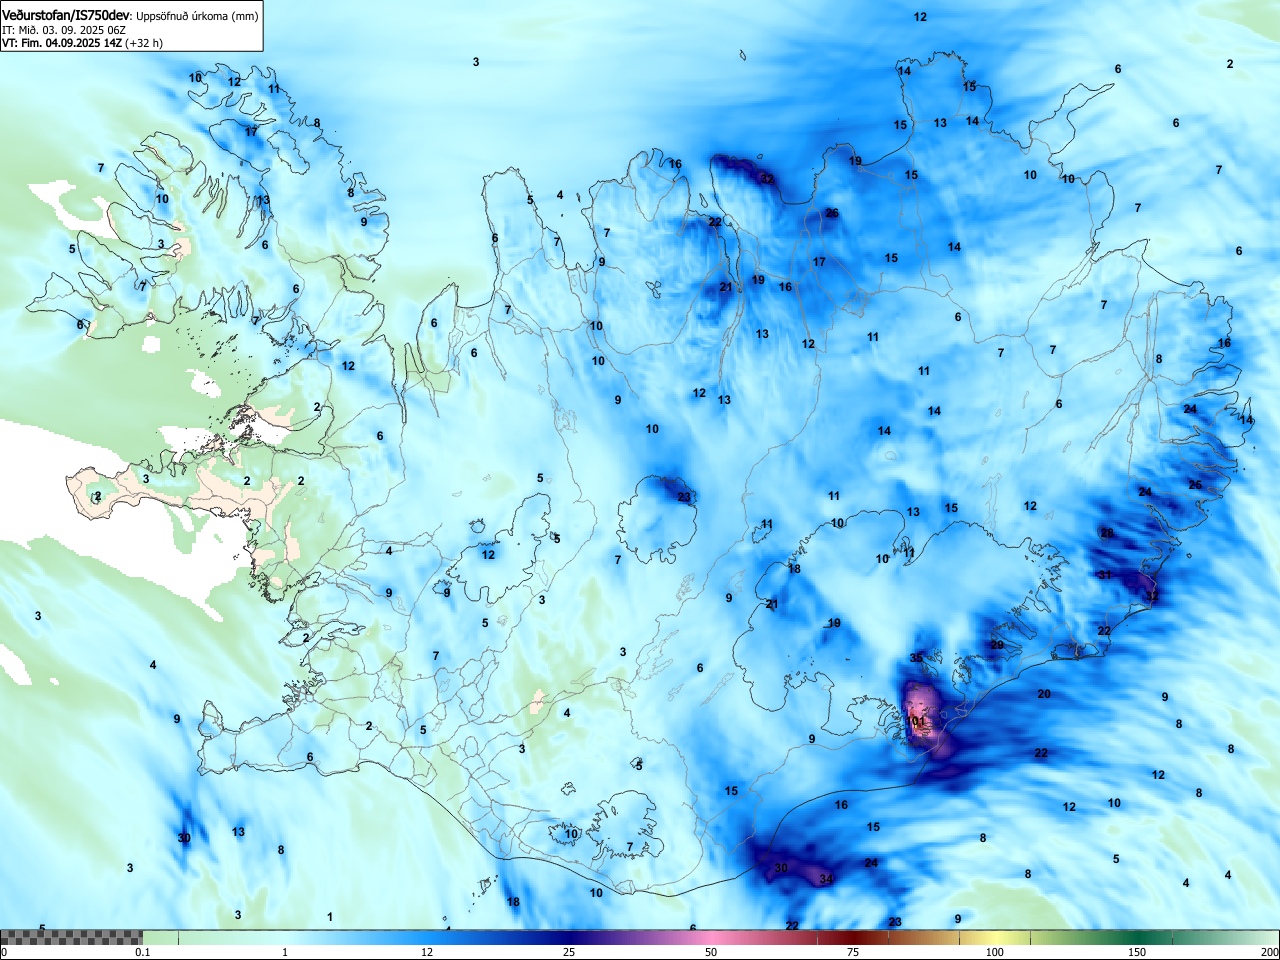
Task: Select the 'IT: Mið. 03. 09. 2025 06Z' line
Action: coord(64,30)
